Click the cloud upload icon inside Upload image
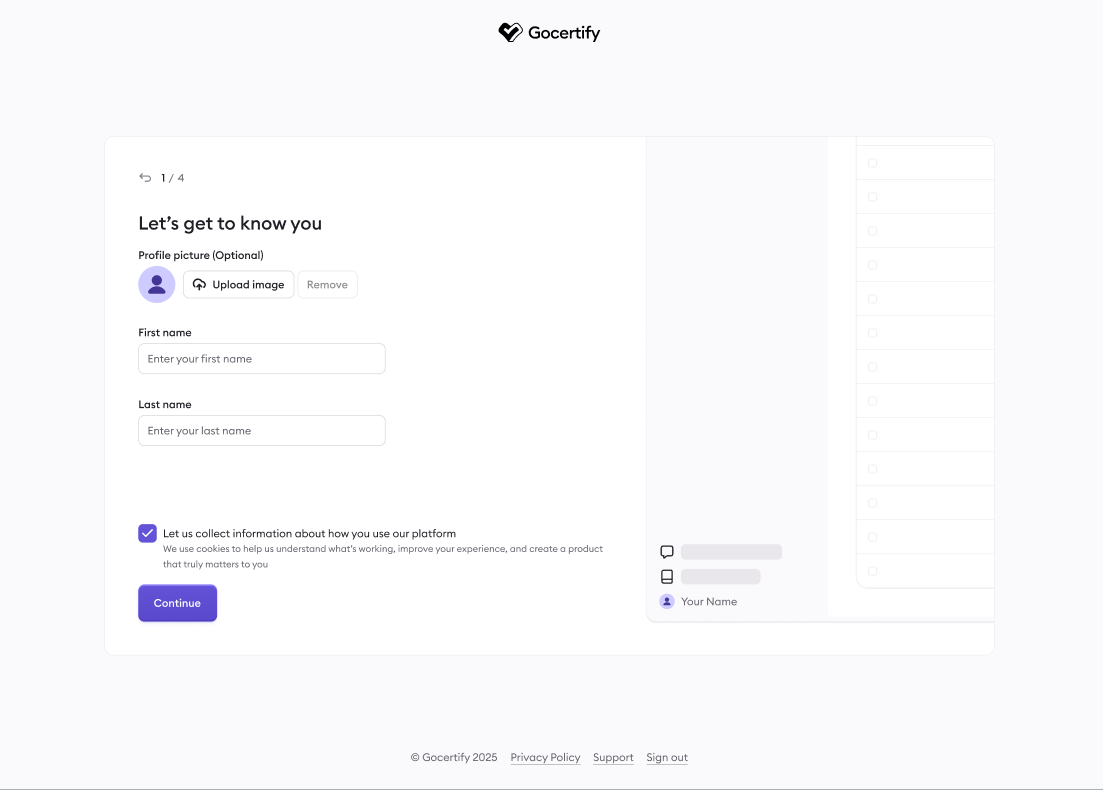1103x790 pixels. pyautogui.click(x=201, y=284)
